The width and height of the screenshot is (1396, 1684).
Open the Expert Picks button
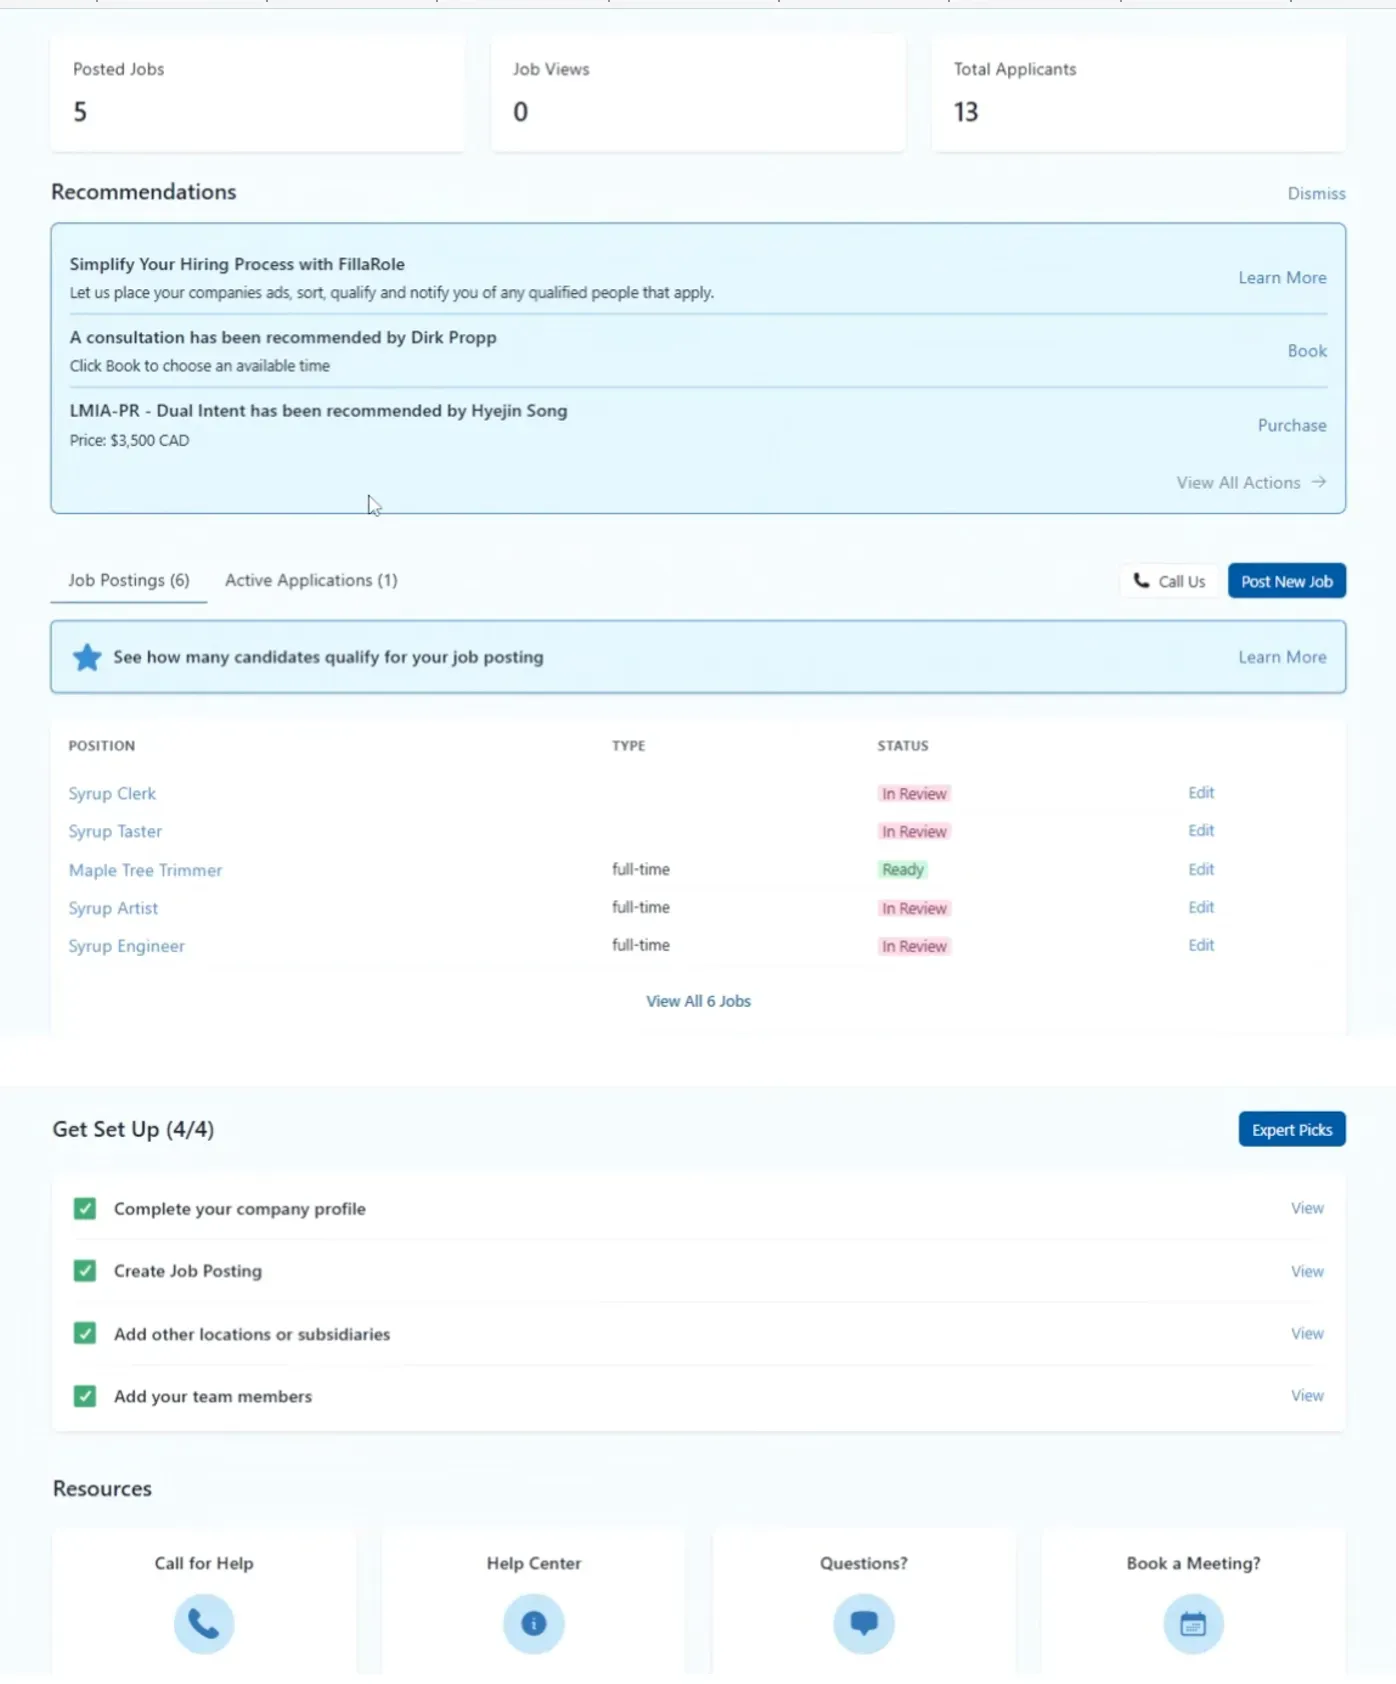(1291, 1129)
